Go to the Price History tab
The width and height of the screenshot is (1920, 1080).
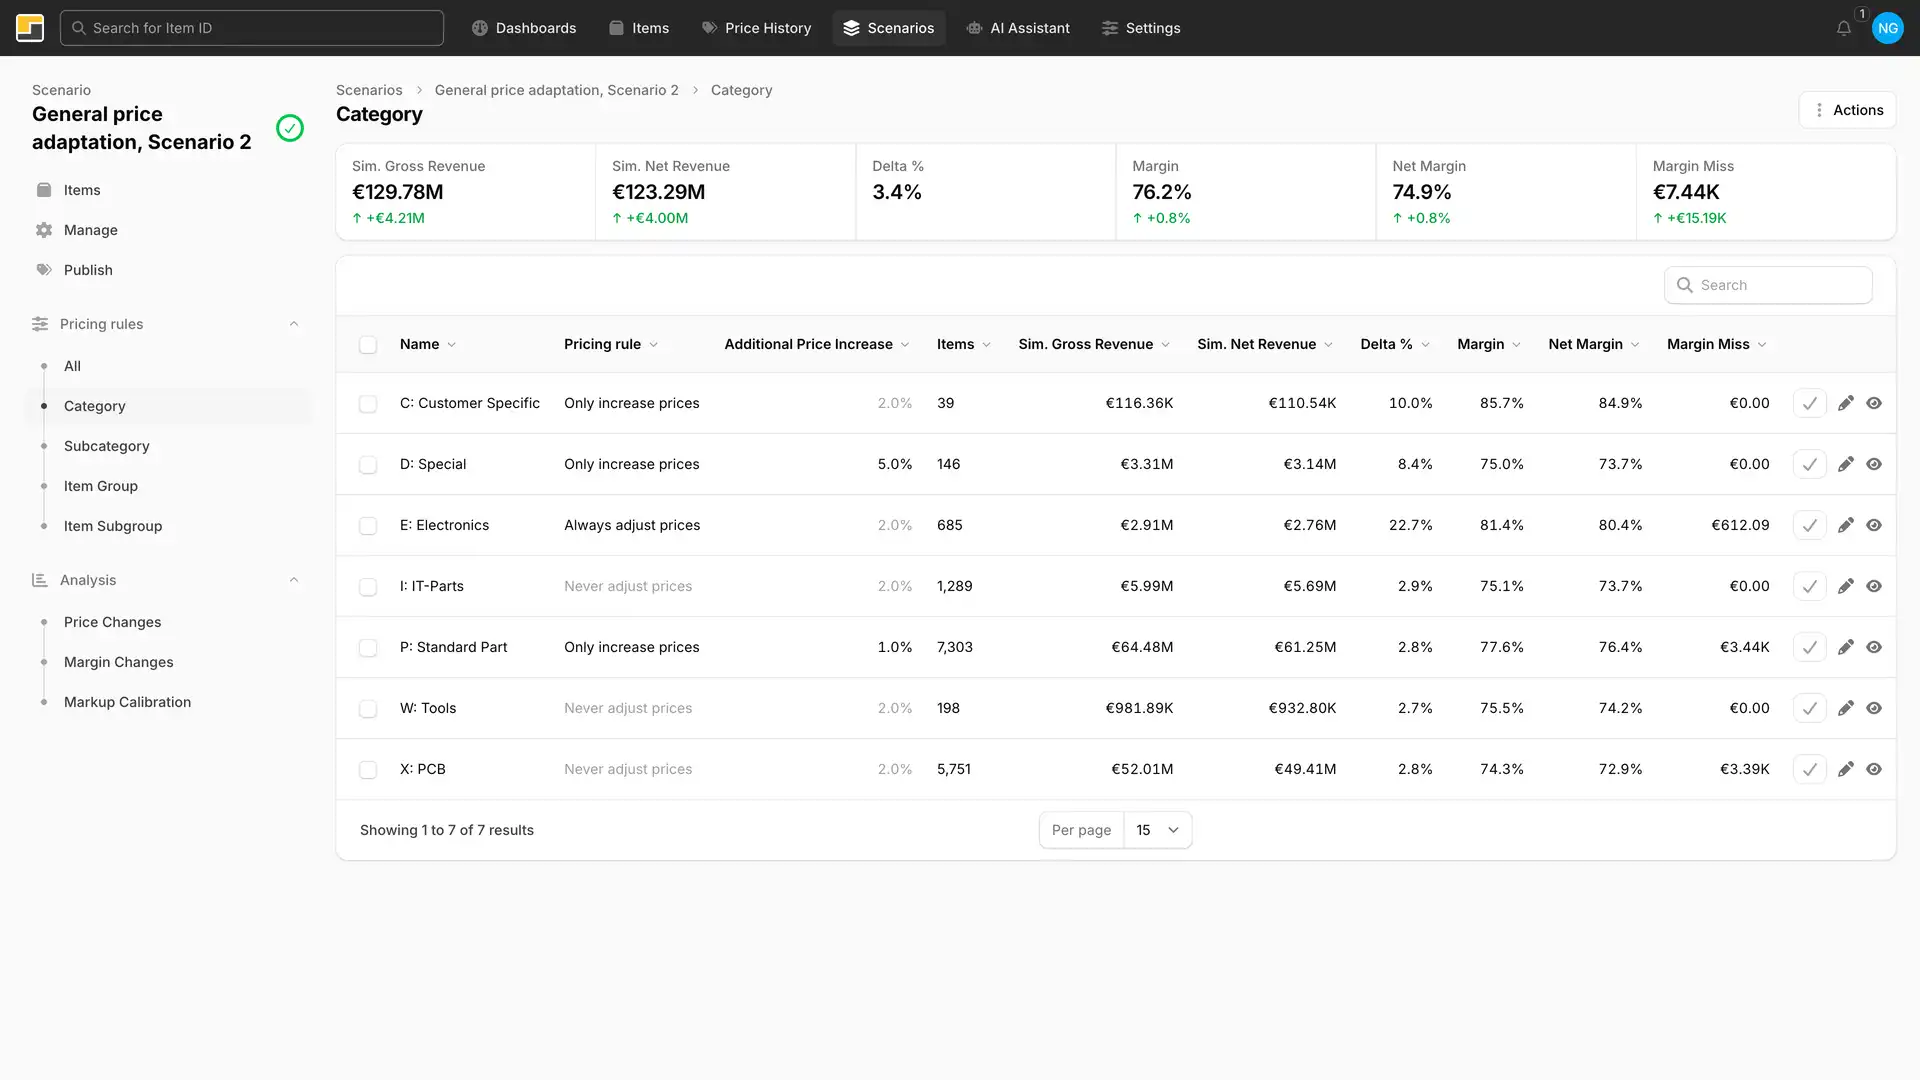[756, 28]
